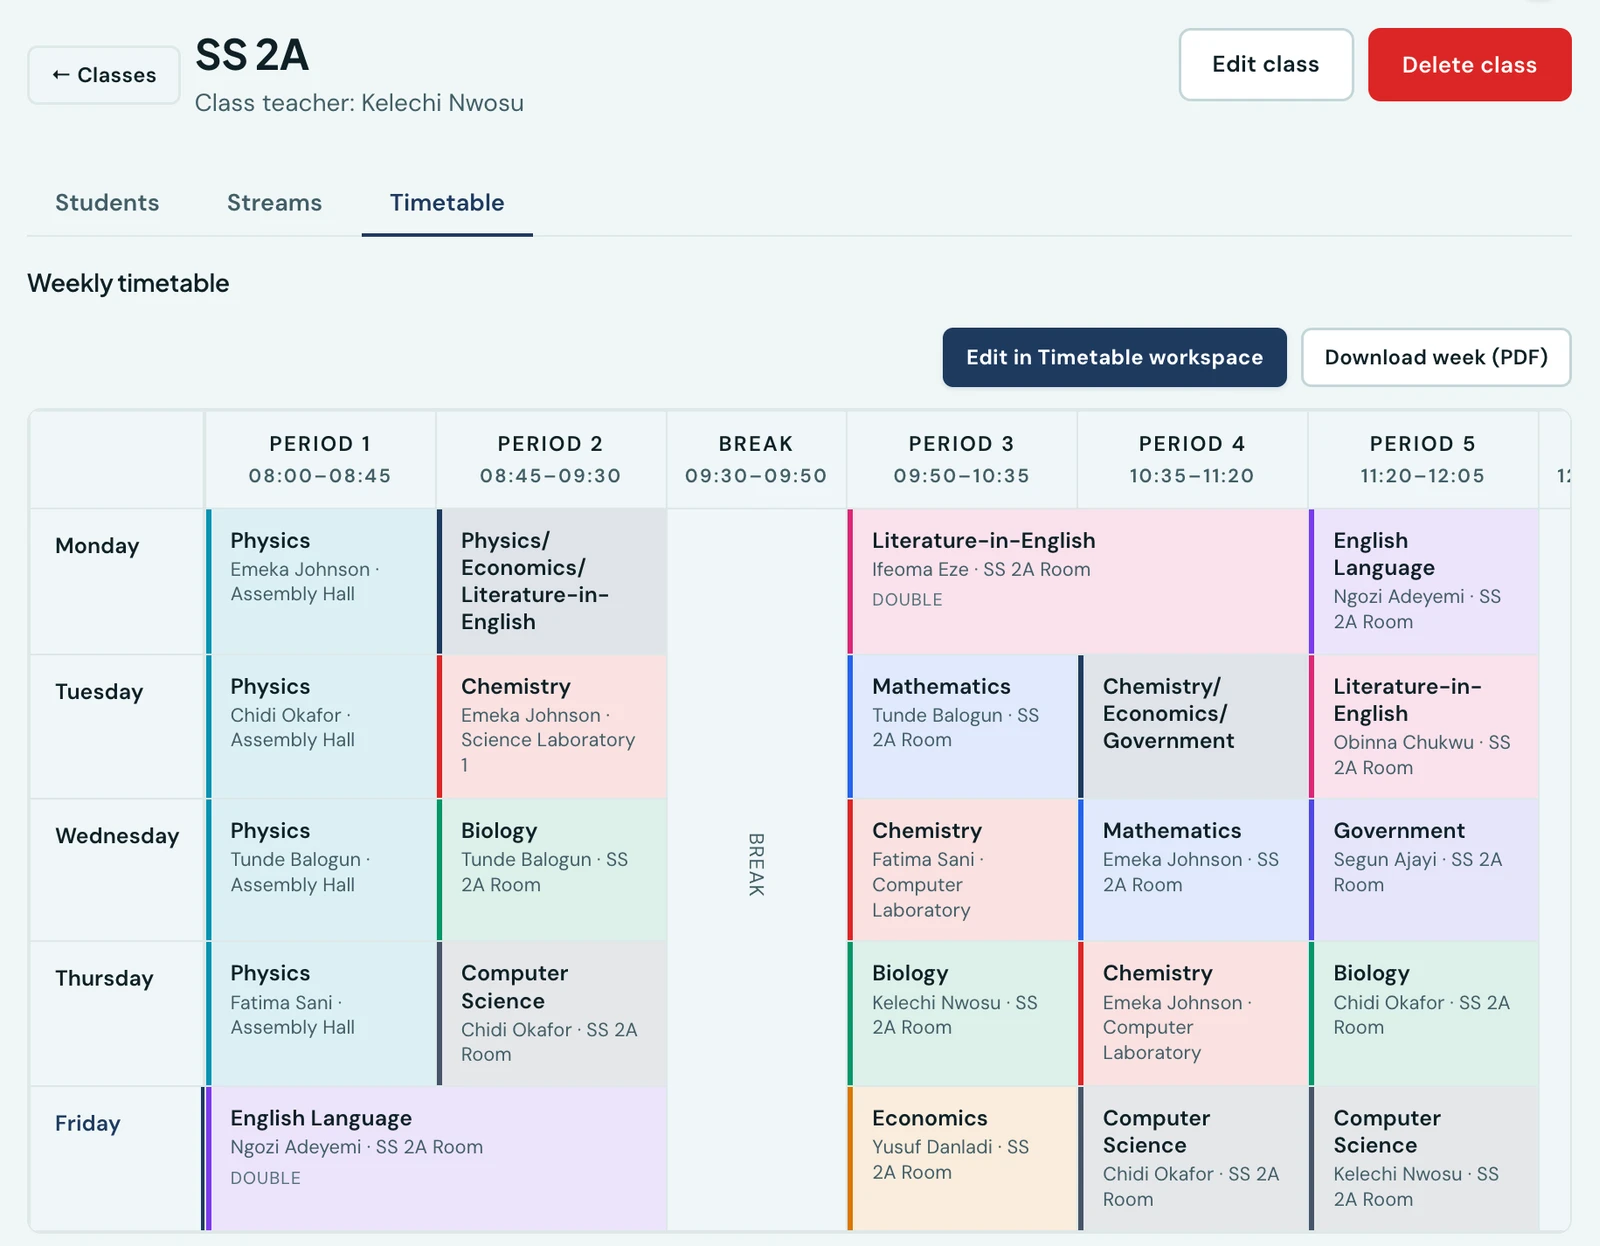Open Tuesday Physics with Chidi Okafor

321,726
